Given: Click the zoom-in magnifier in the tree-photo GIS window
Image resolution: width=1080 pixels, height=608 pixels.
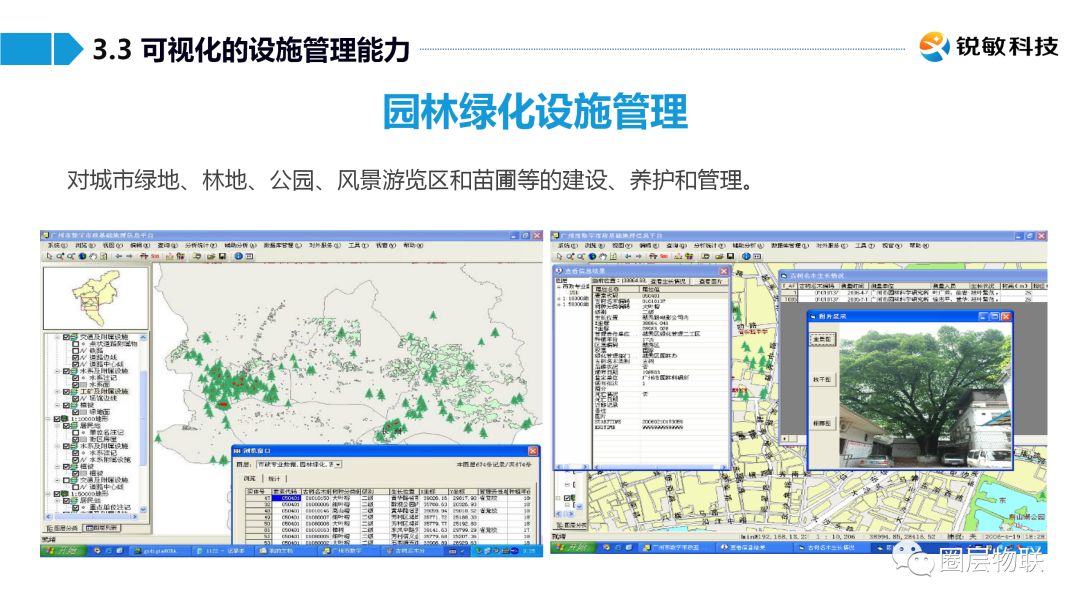Looking at the screenshot, I should 570,257.
